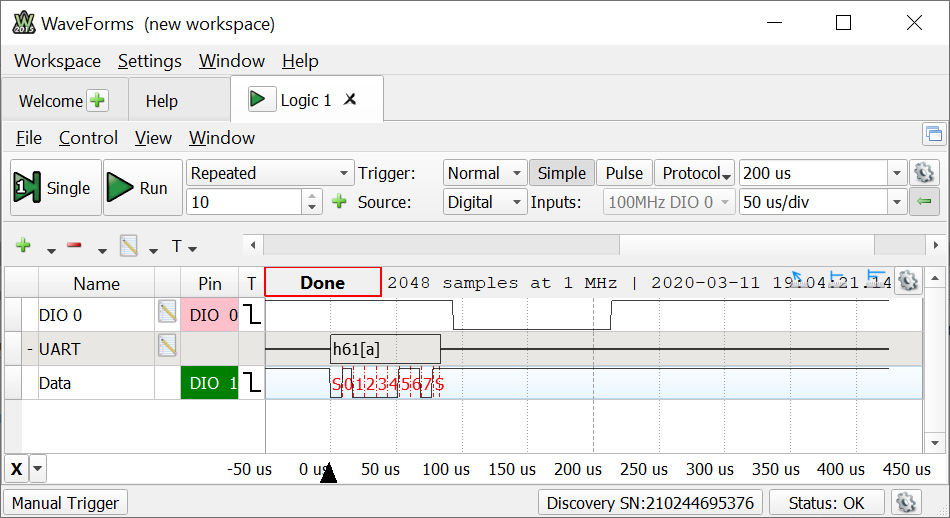The image size is (950, 518).
Task: Click the buffer count field showing 10
Action: (244, 202)
